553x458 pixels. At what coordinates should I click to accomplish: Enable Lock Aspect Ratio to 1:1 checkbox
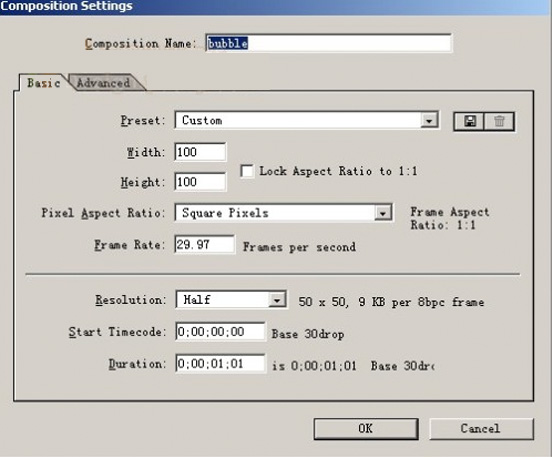[247, 171]
